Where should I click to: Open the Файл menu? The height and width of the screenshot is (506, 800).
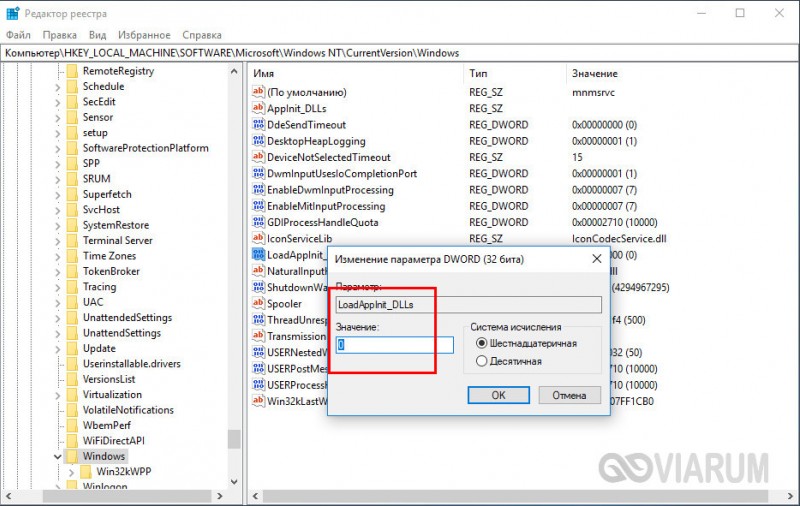pos(18,35)
